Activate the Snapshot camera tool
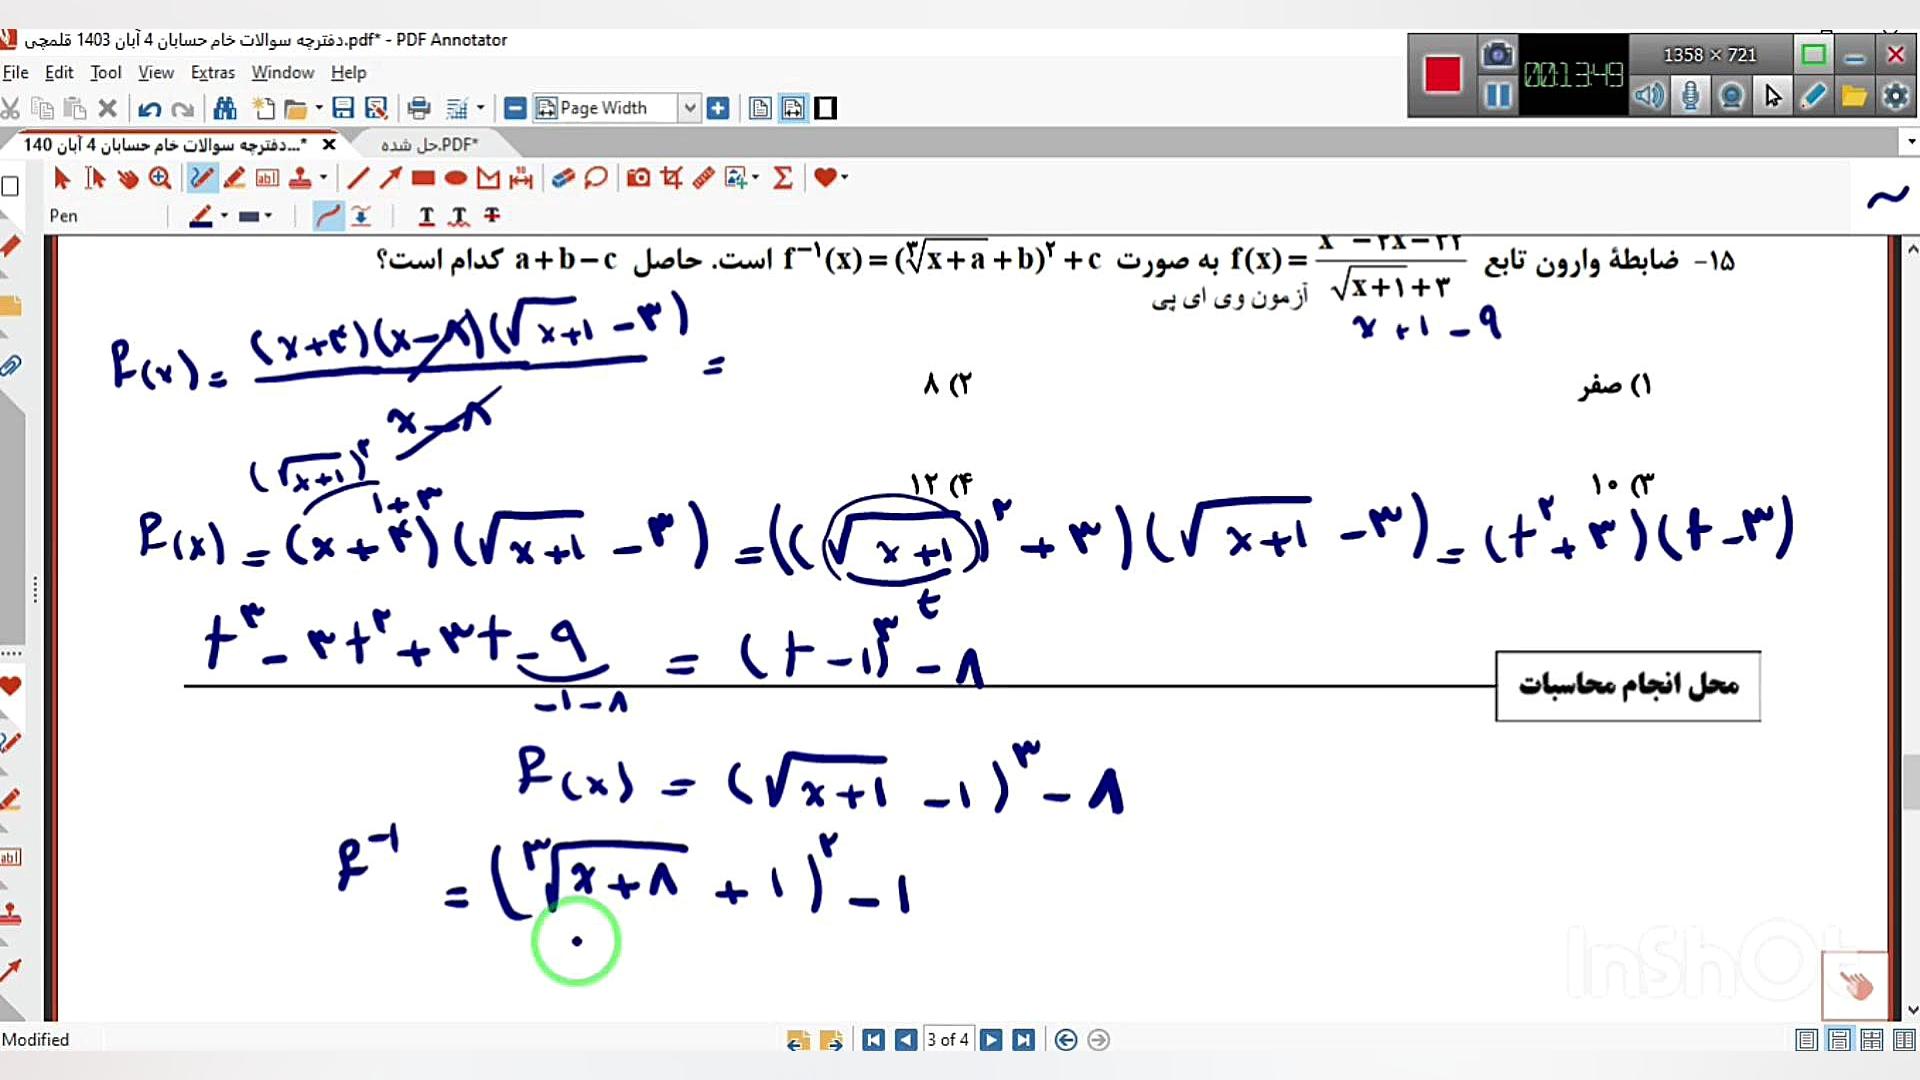1920x1080 pixels. tap(638, 178)
